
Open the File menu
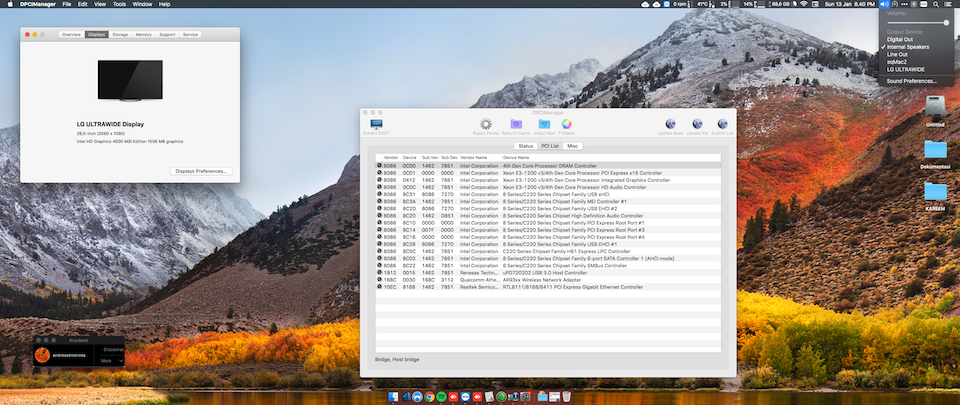pyautogui.click(x=66, y=4)
